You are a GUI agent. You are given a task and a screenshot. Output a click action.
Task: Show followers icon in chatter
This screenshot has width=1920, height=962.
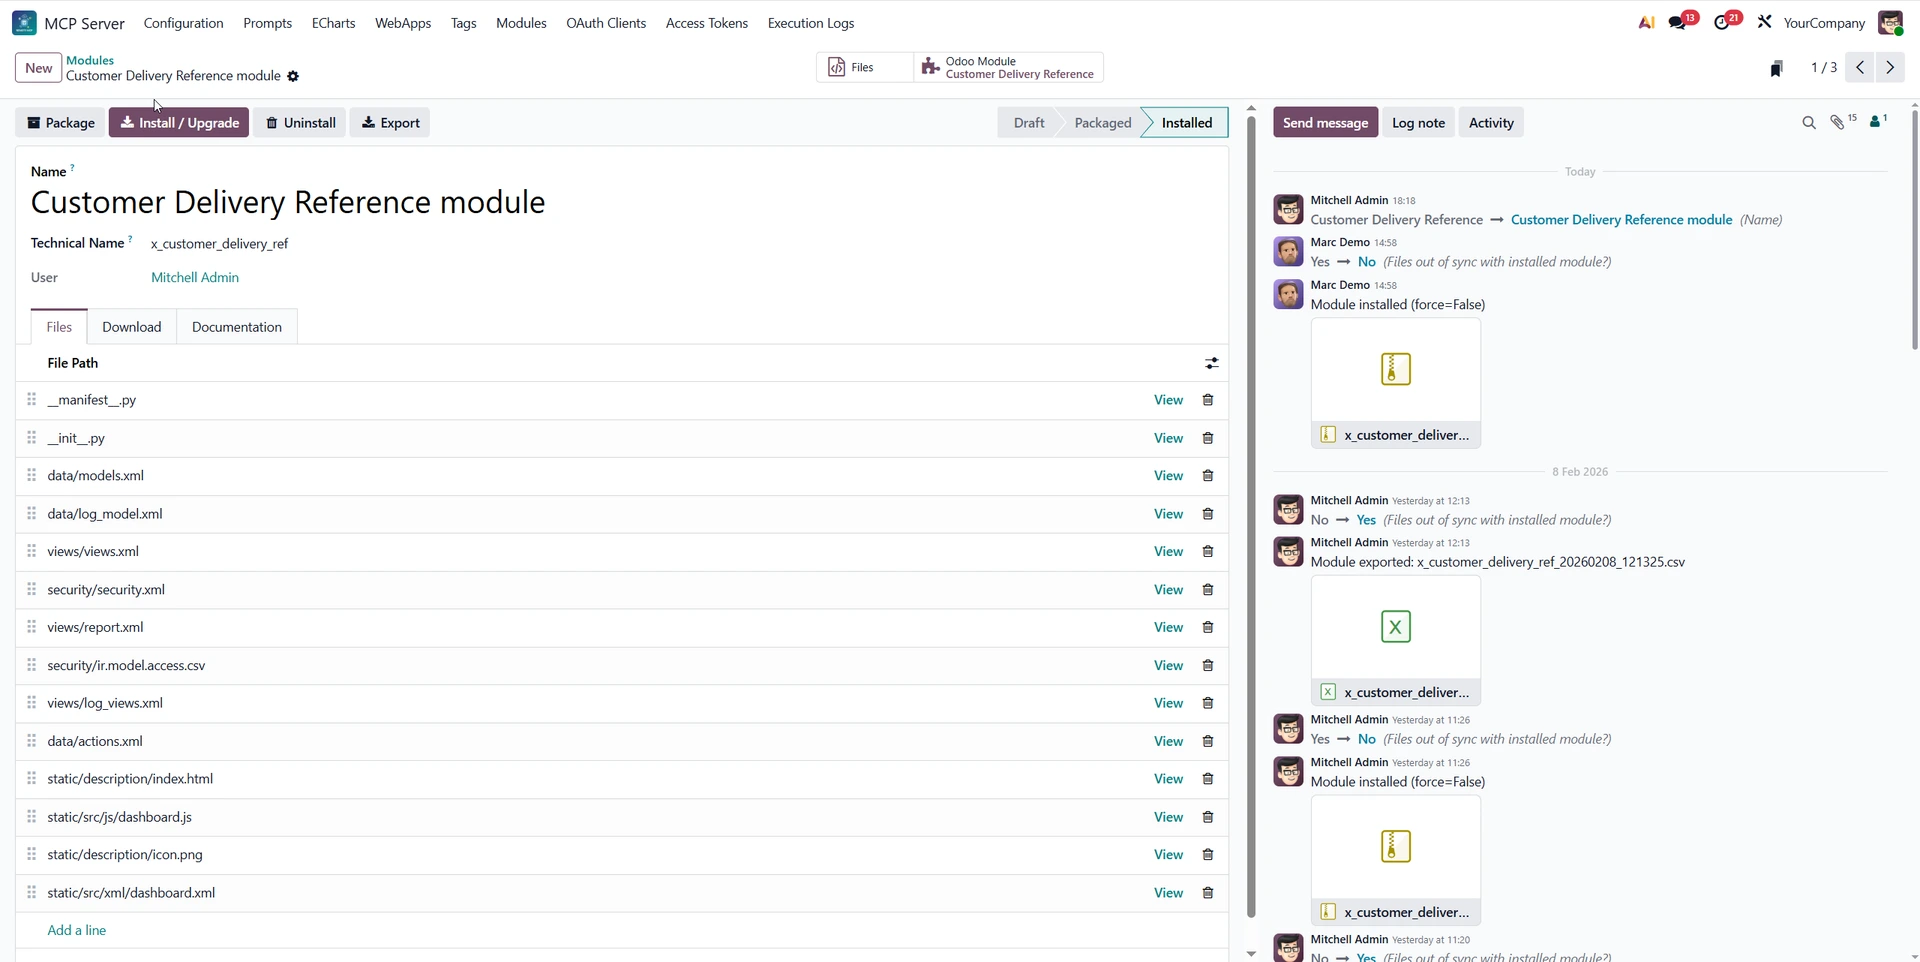point(1878,122)
